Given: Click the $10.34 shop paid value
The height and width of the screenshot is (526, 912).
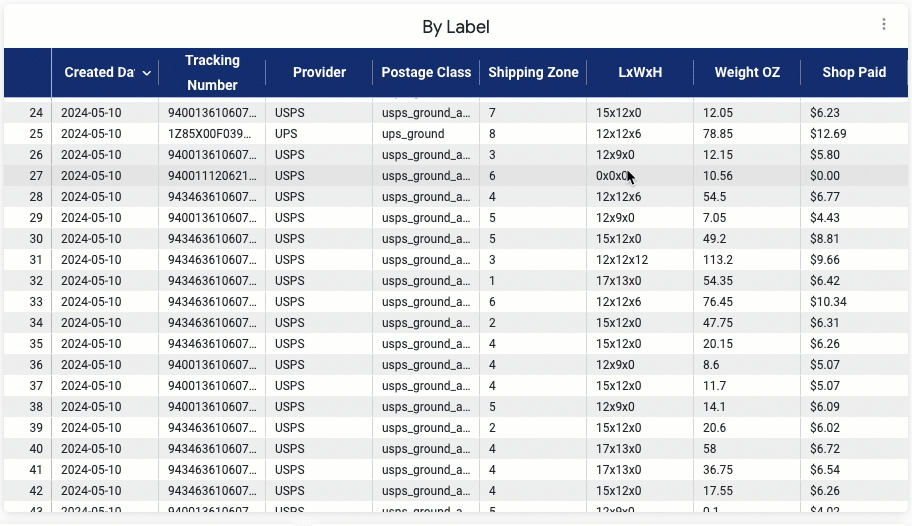Looking at the screenshot, I should click(829, 302).
